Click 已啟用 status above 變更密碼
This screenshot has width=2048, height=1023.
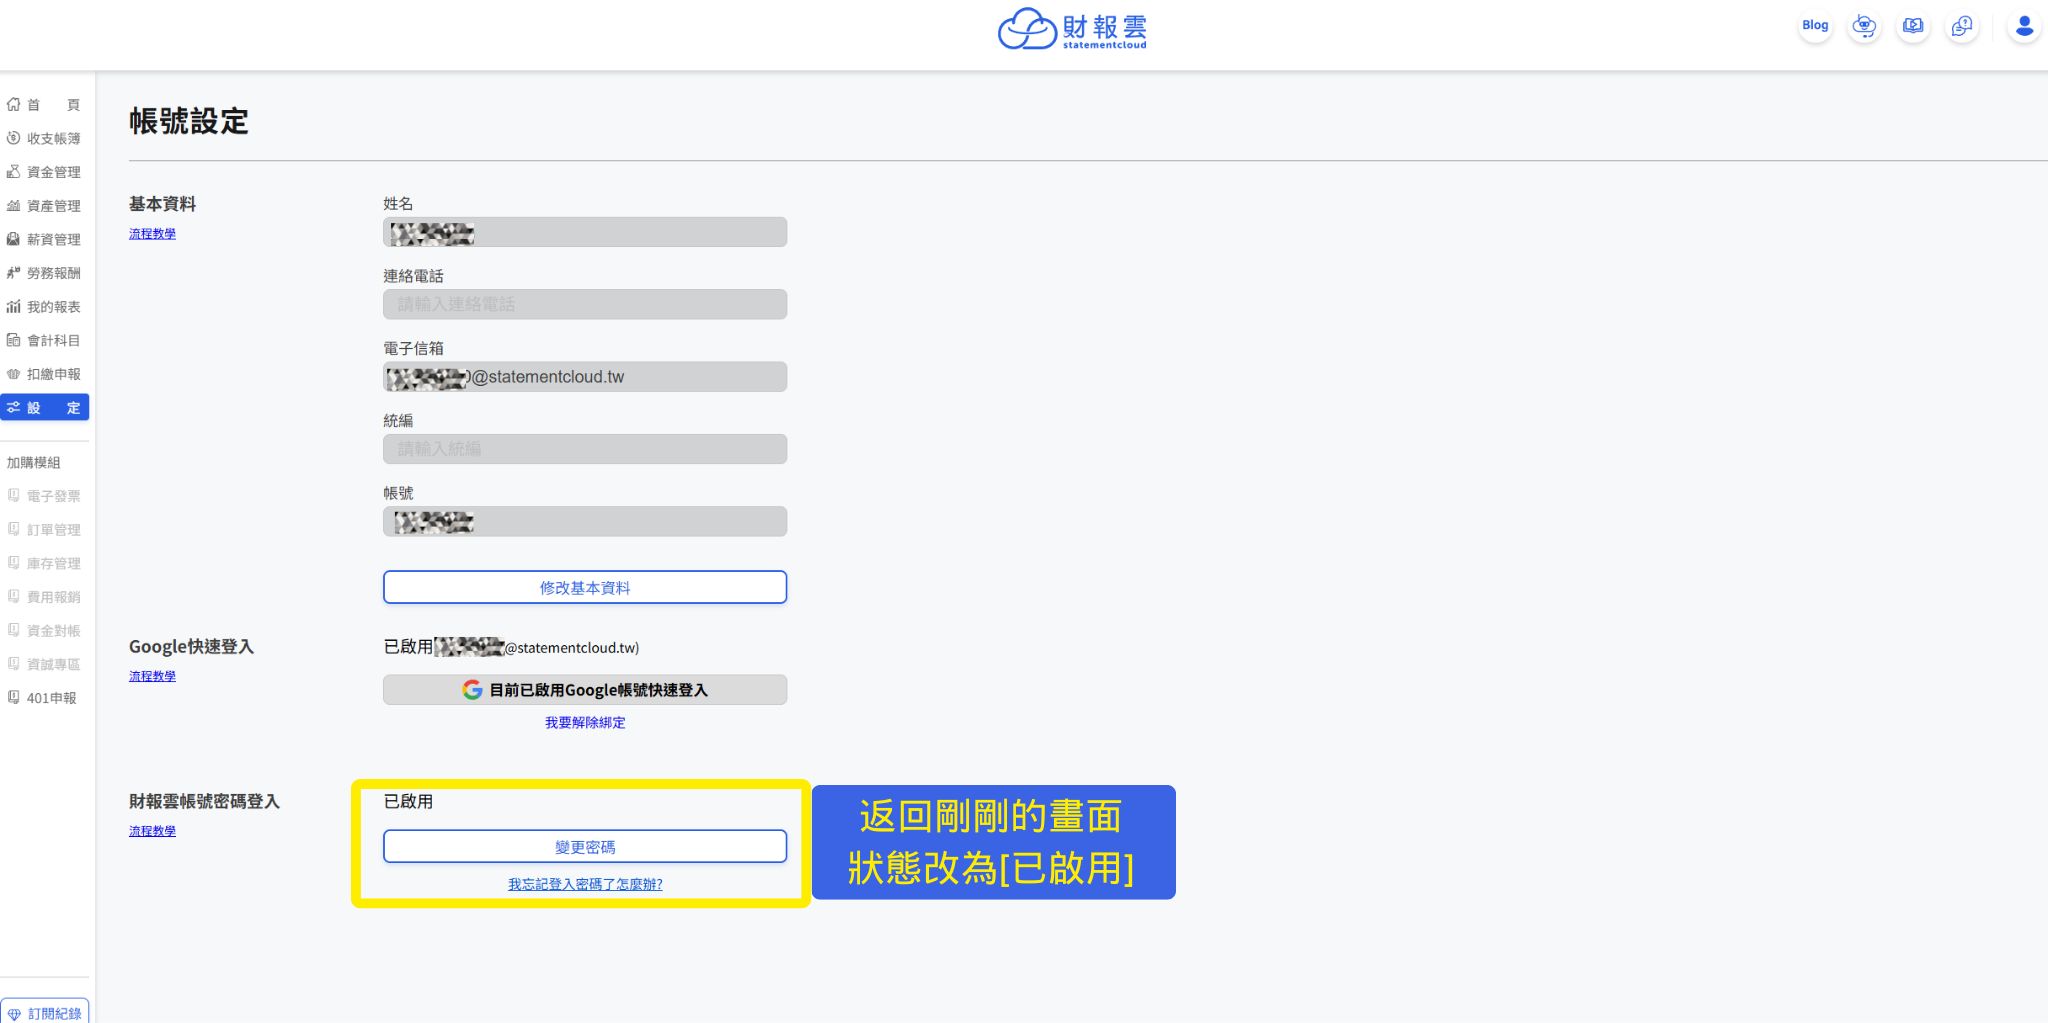tap(408, 802)
